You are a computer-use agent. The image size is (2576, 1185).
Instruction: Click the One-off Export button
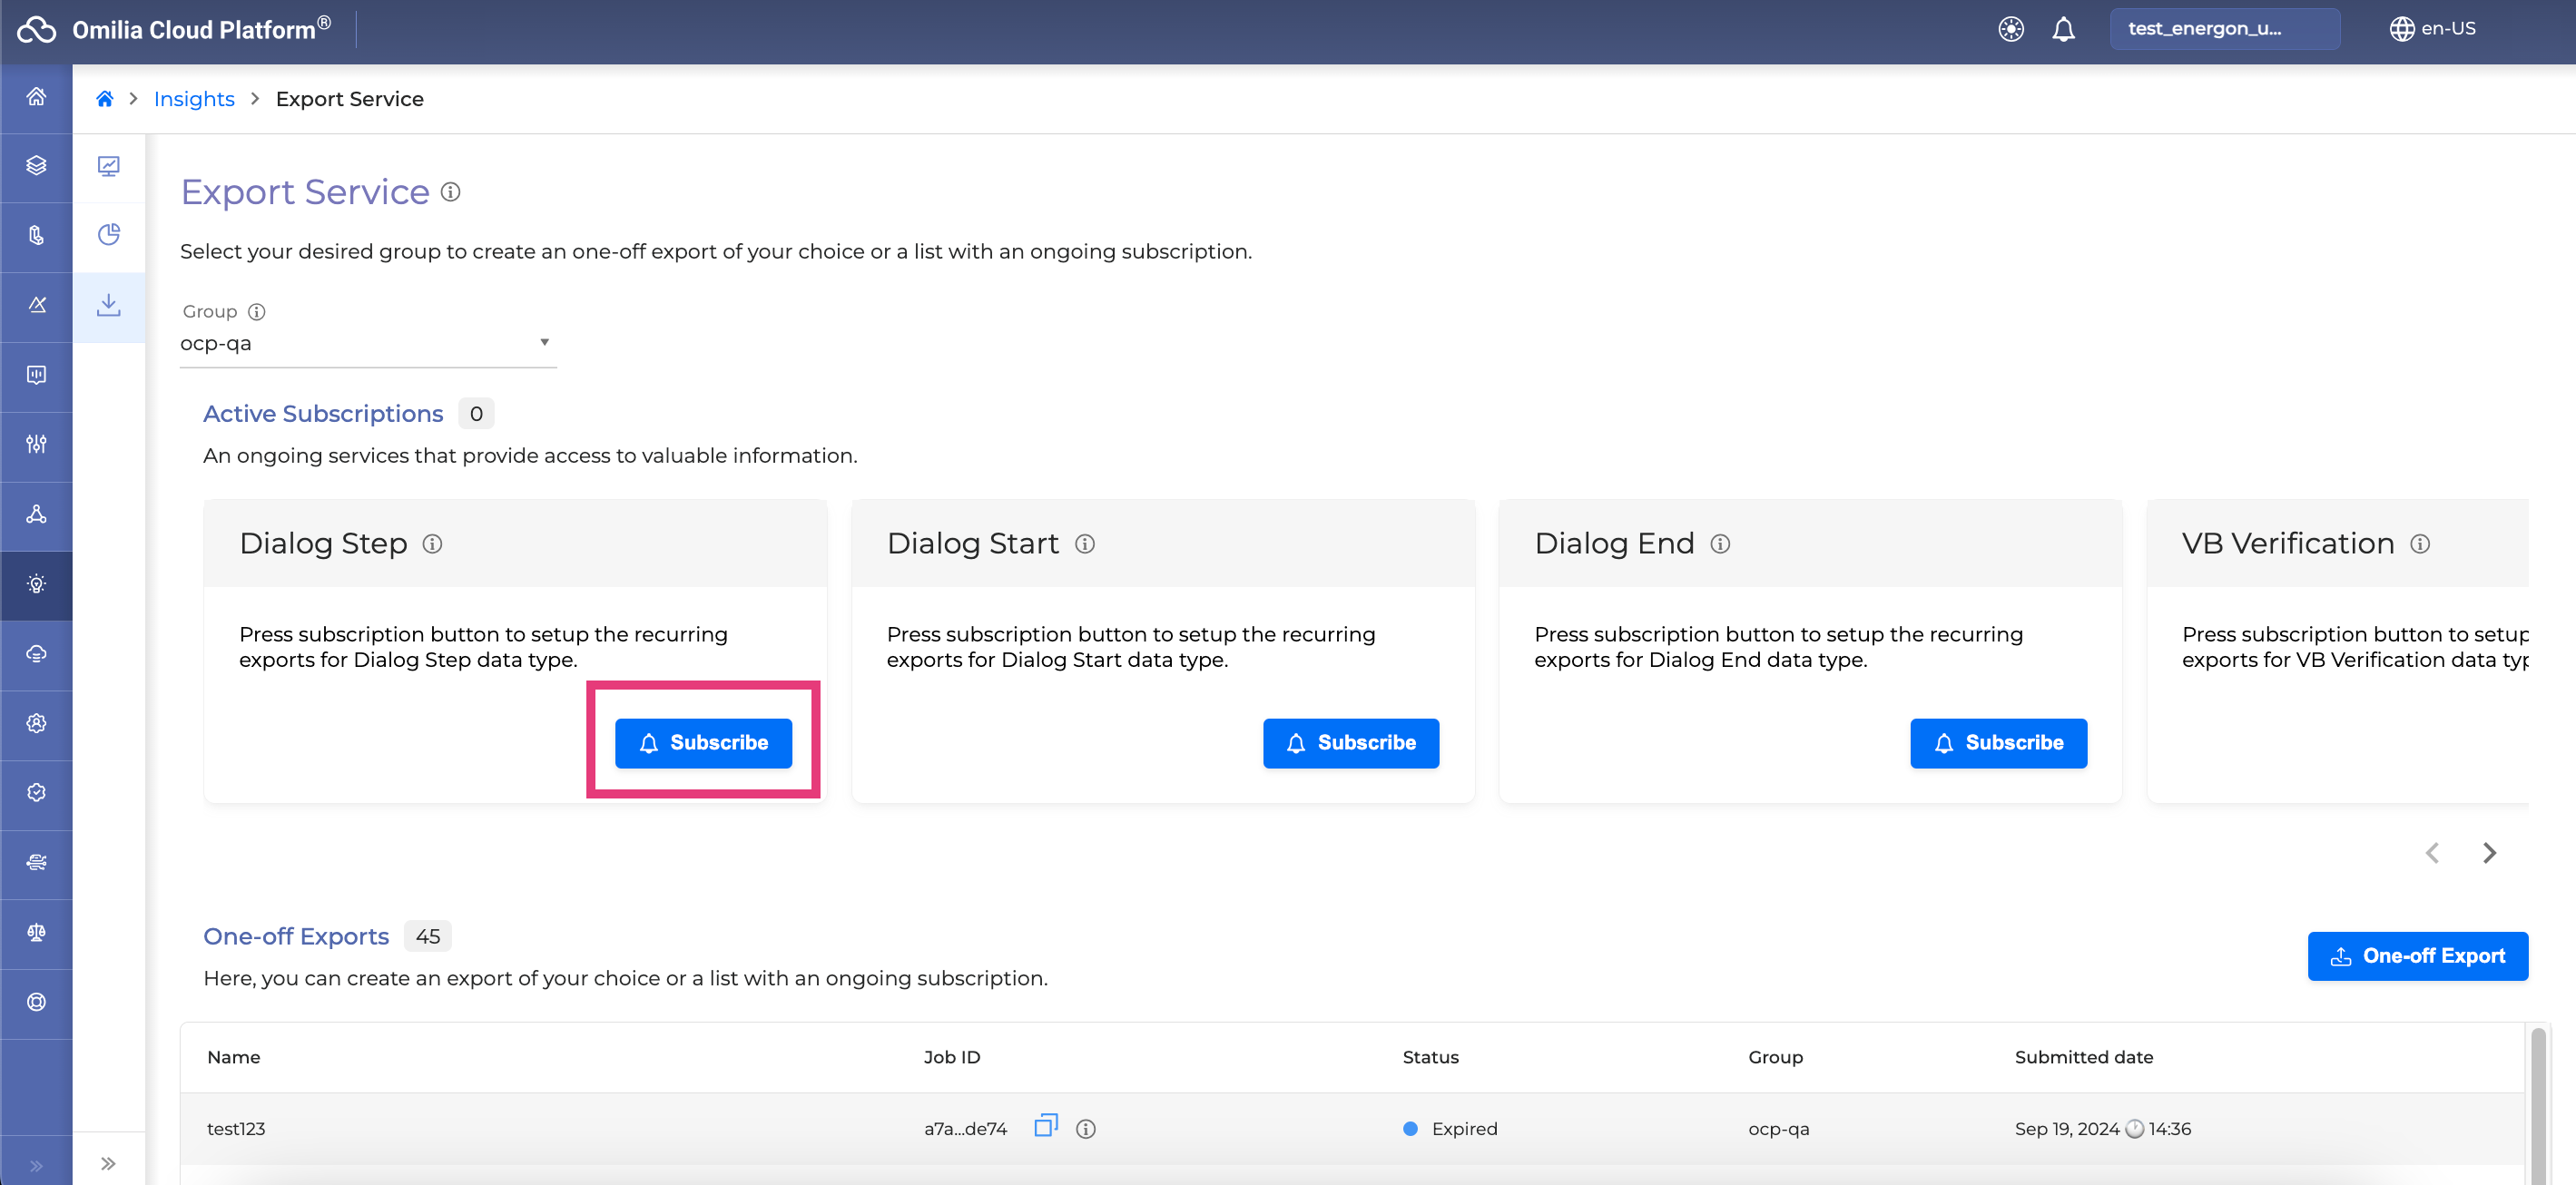(x=2417, y=956)
